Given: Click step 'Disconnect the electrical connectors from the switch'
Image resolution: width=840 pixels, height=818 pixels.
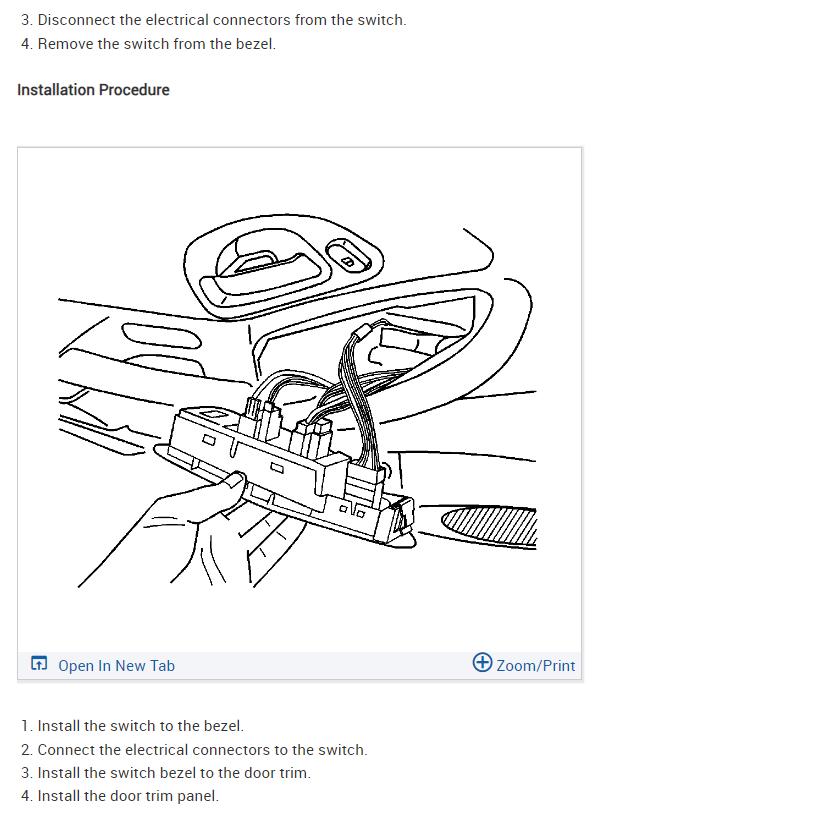Looking at the screenshot, I should point(214,20).
